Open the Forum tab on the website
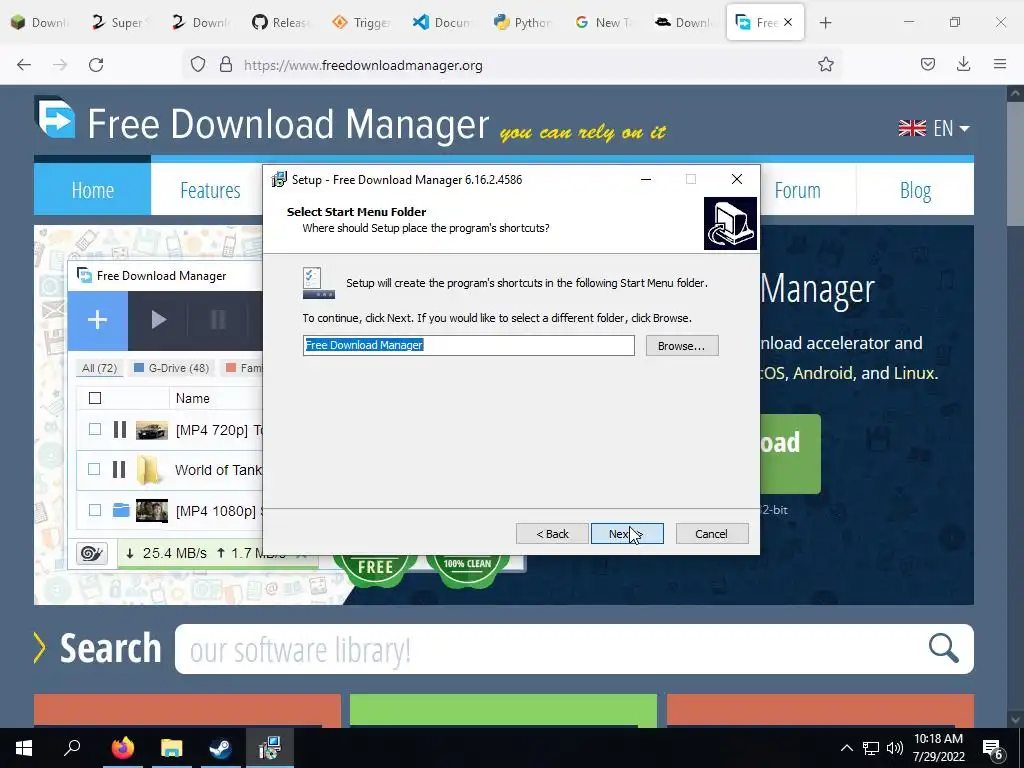Image resolution: width=1024 pixels, height=768 pixels. click(x=797, y=189)
